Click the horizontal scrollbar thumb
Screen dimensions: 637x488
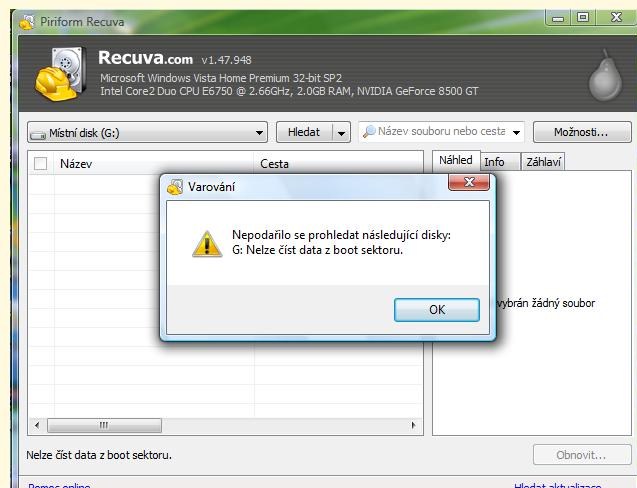point(104,425)
